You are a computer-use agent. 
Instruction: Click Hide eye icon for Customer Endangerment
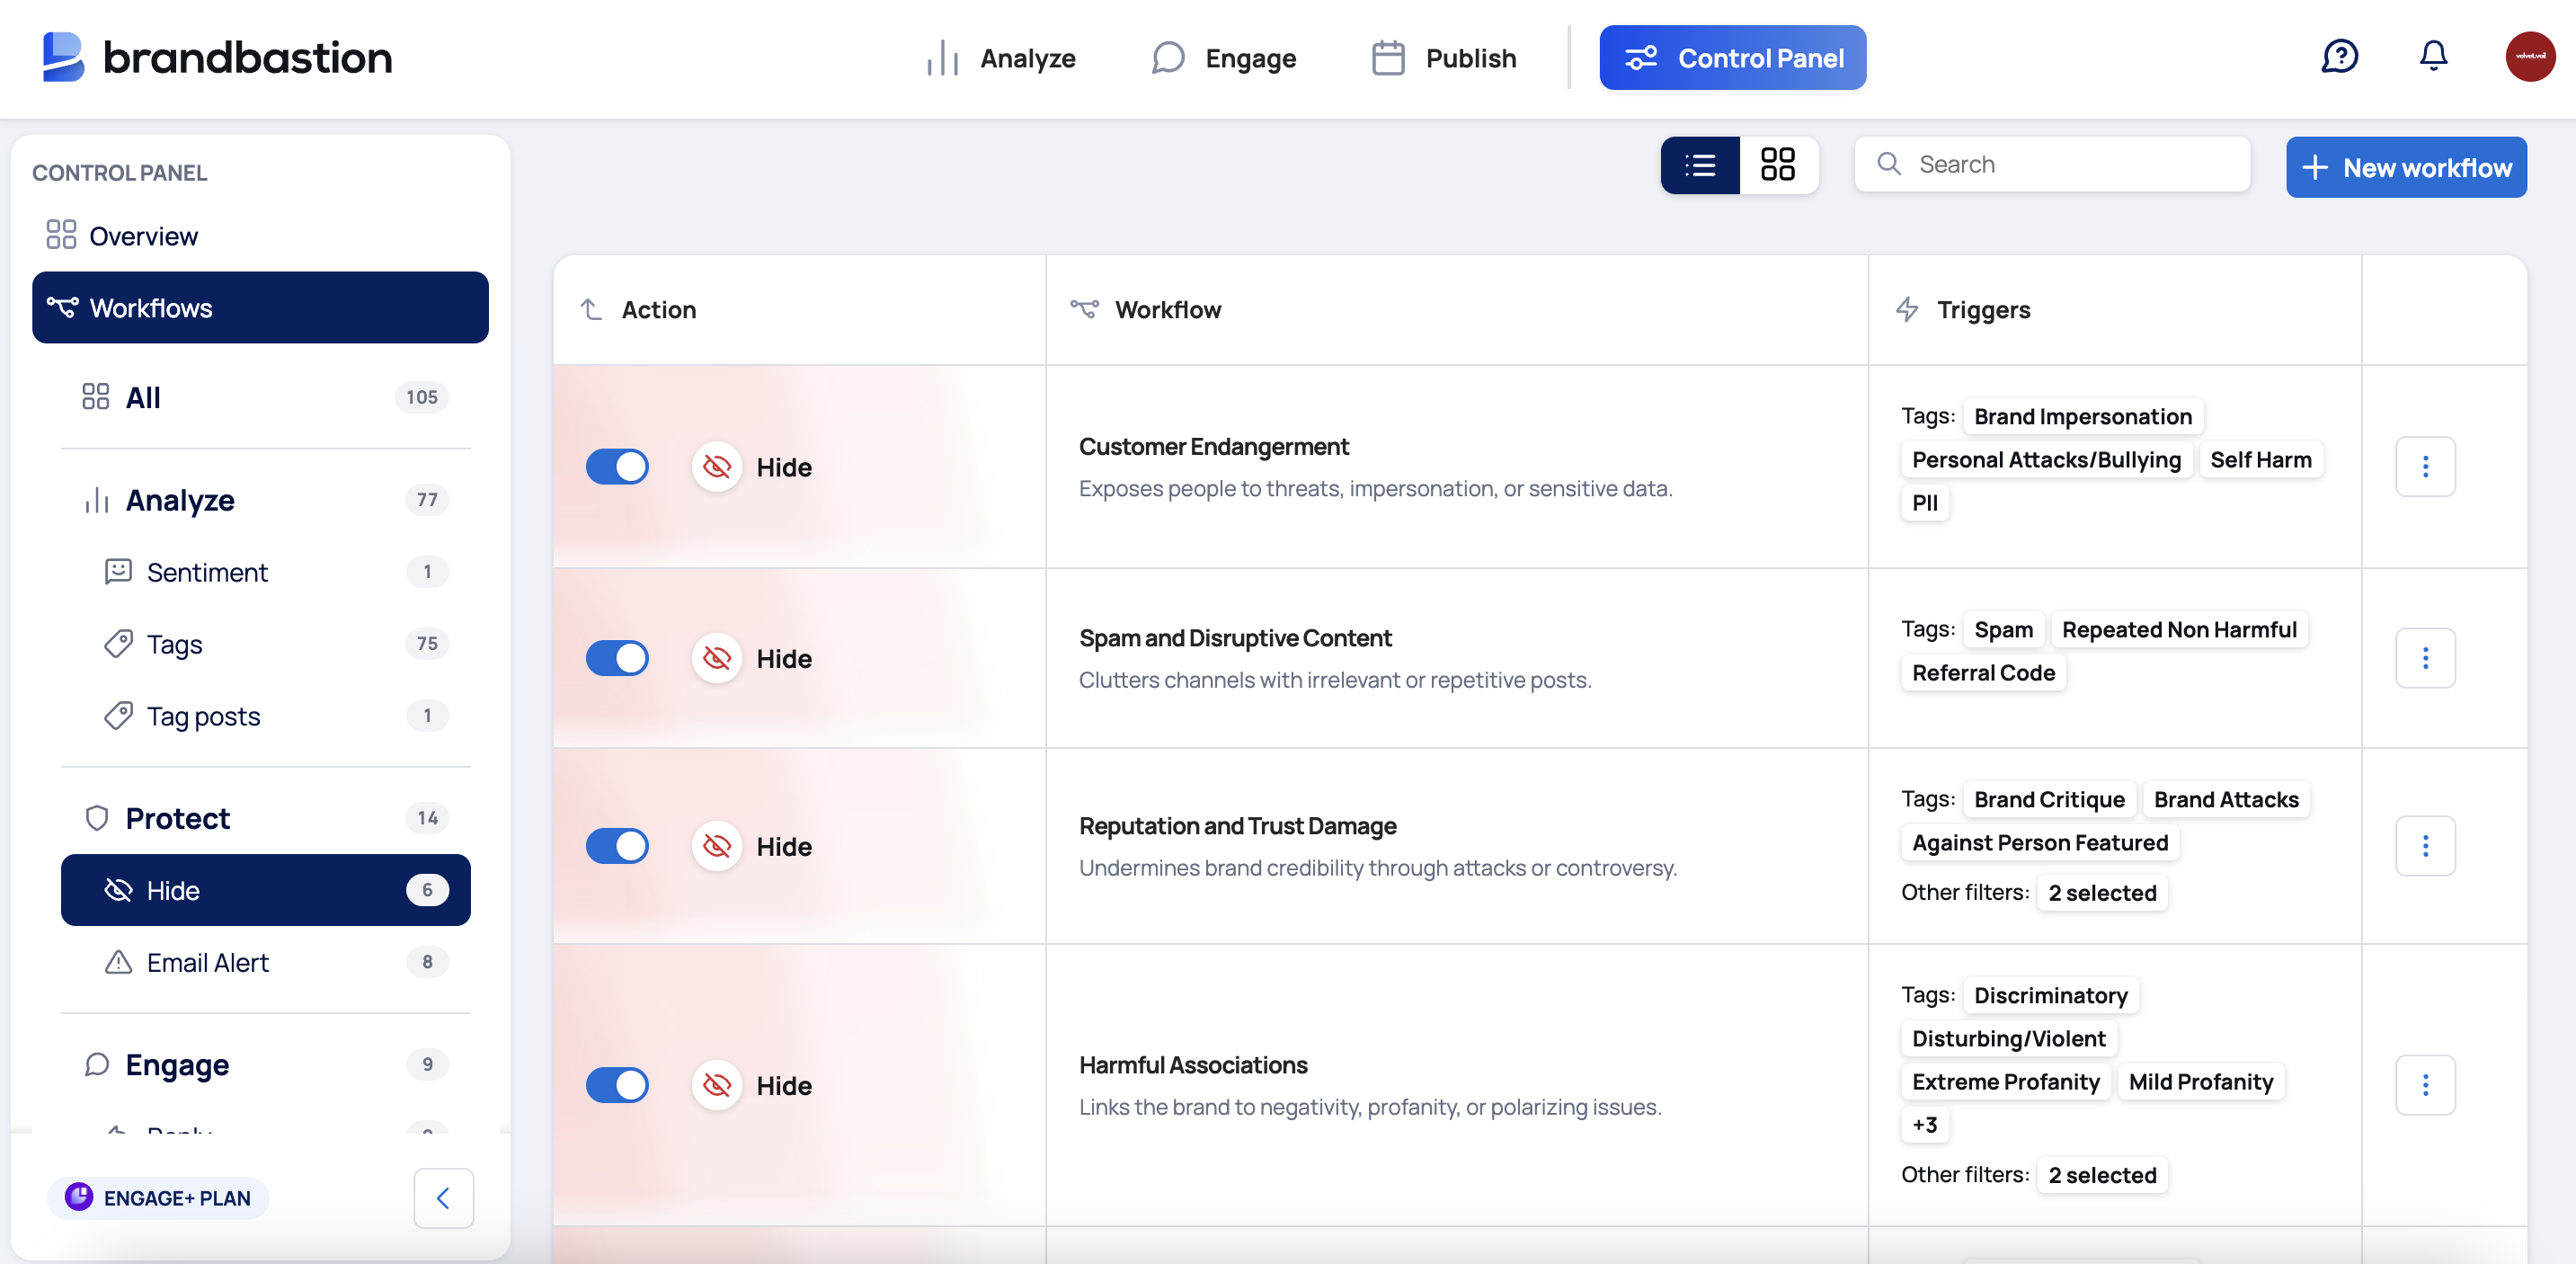click(x=717, y=467)
